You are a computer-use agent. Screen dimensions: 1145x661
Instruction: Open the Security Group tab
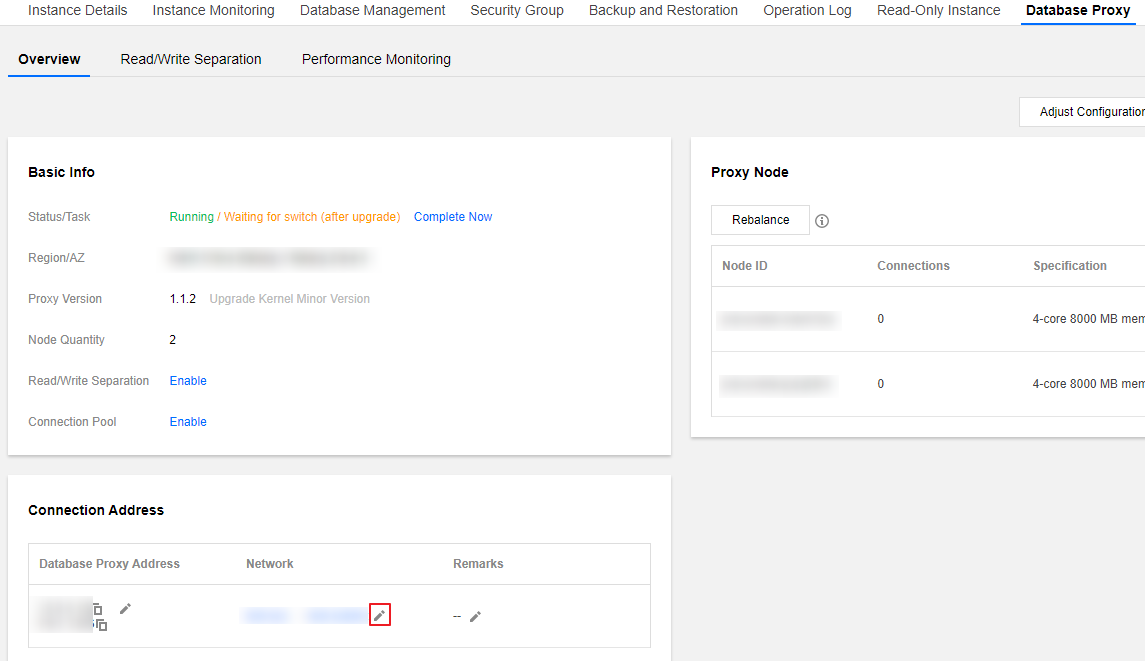pos(517,10)
